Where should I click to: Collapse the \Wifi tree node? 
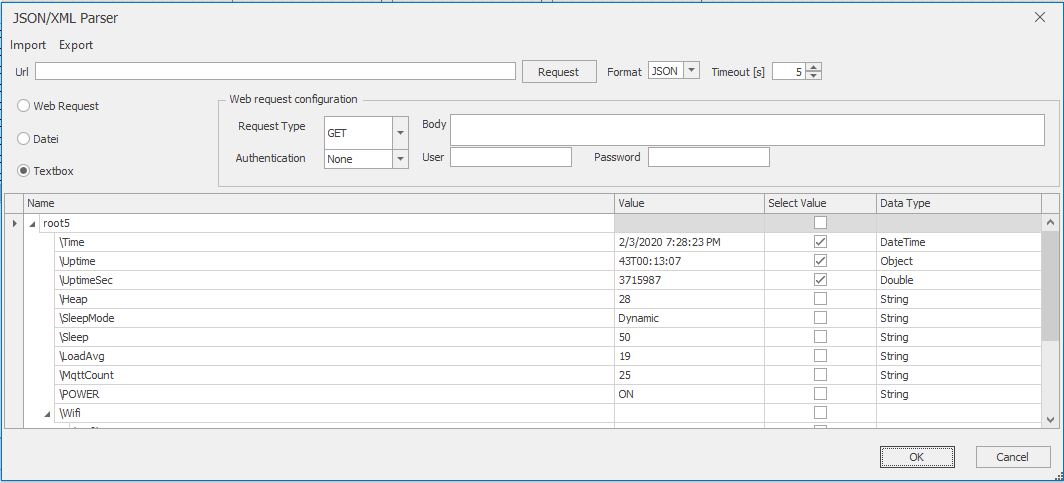coord(48,412)
